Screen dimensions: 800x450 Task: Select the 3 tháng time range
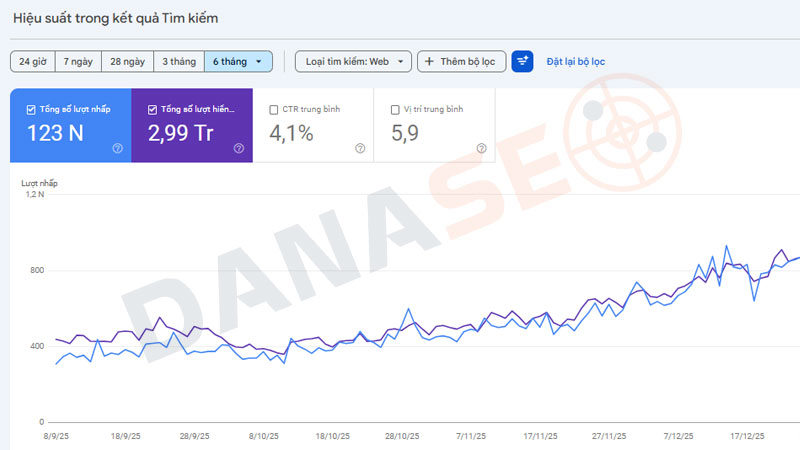[x=179, y=62]
